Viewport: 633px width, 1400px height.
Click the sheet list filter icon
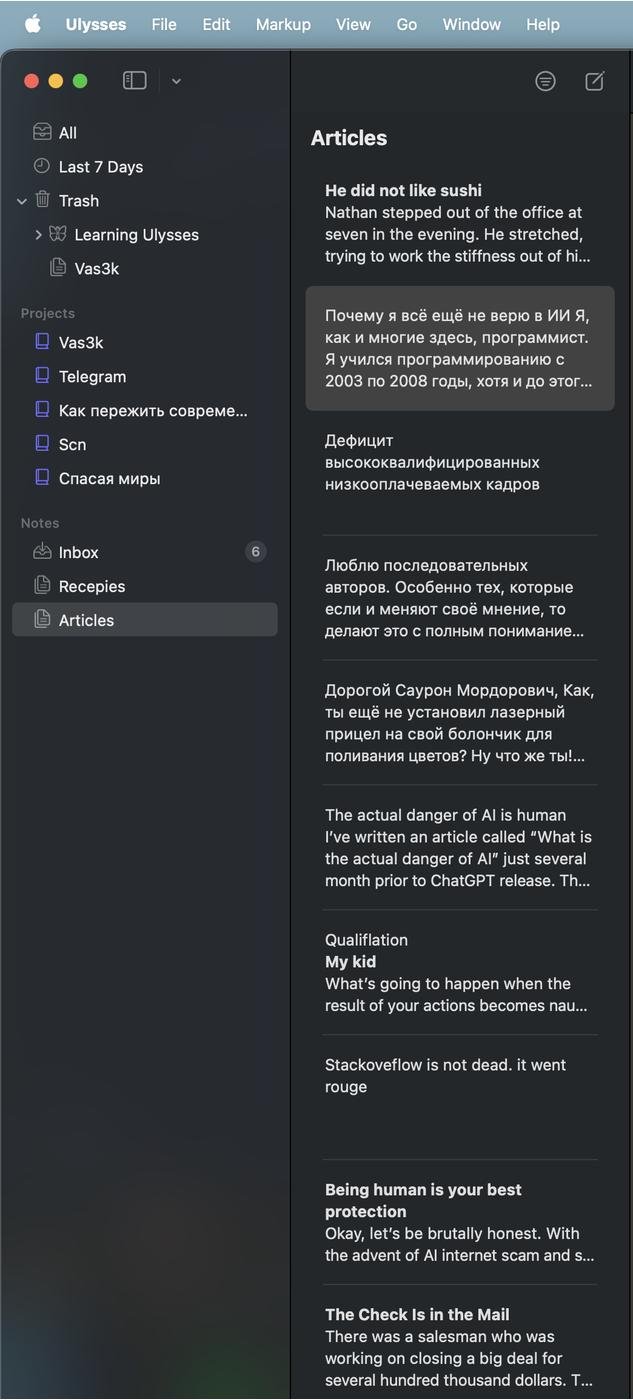[x=545, y=81]
